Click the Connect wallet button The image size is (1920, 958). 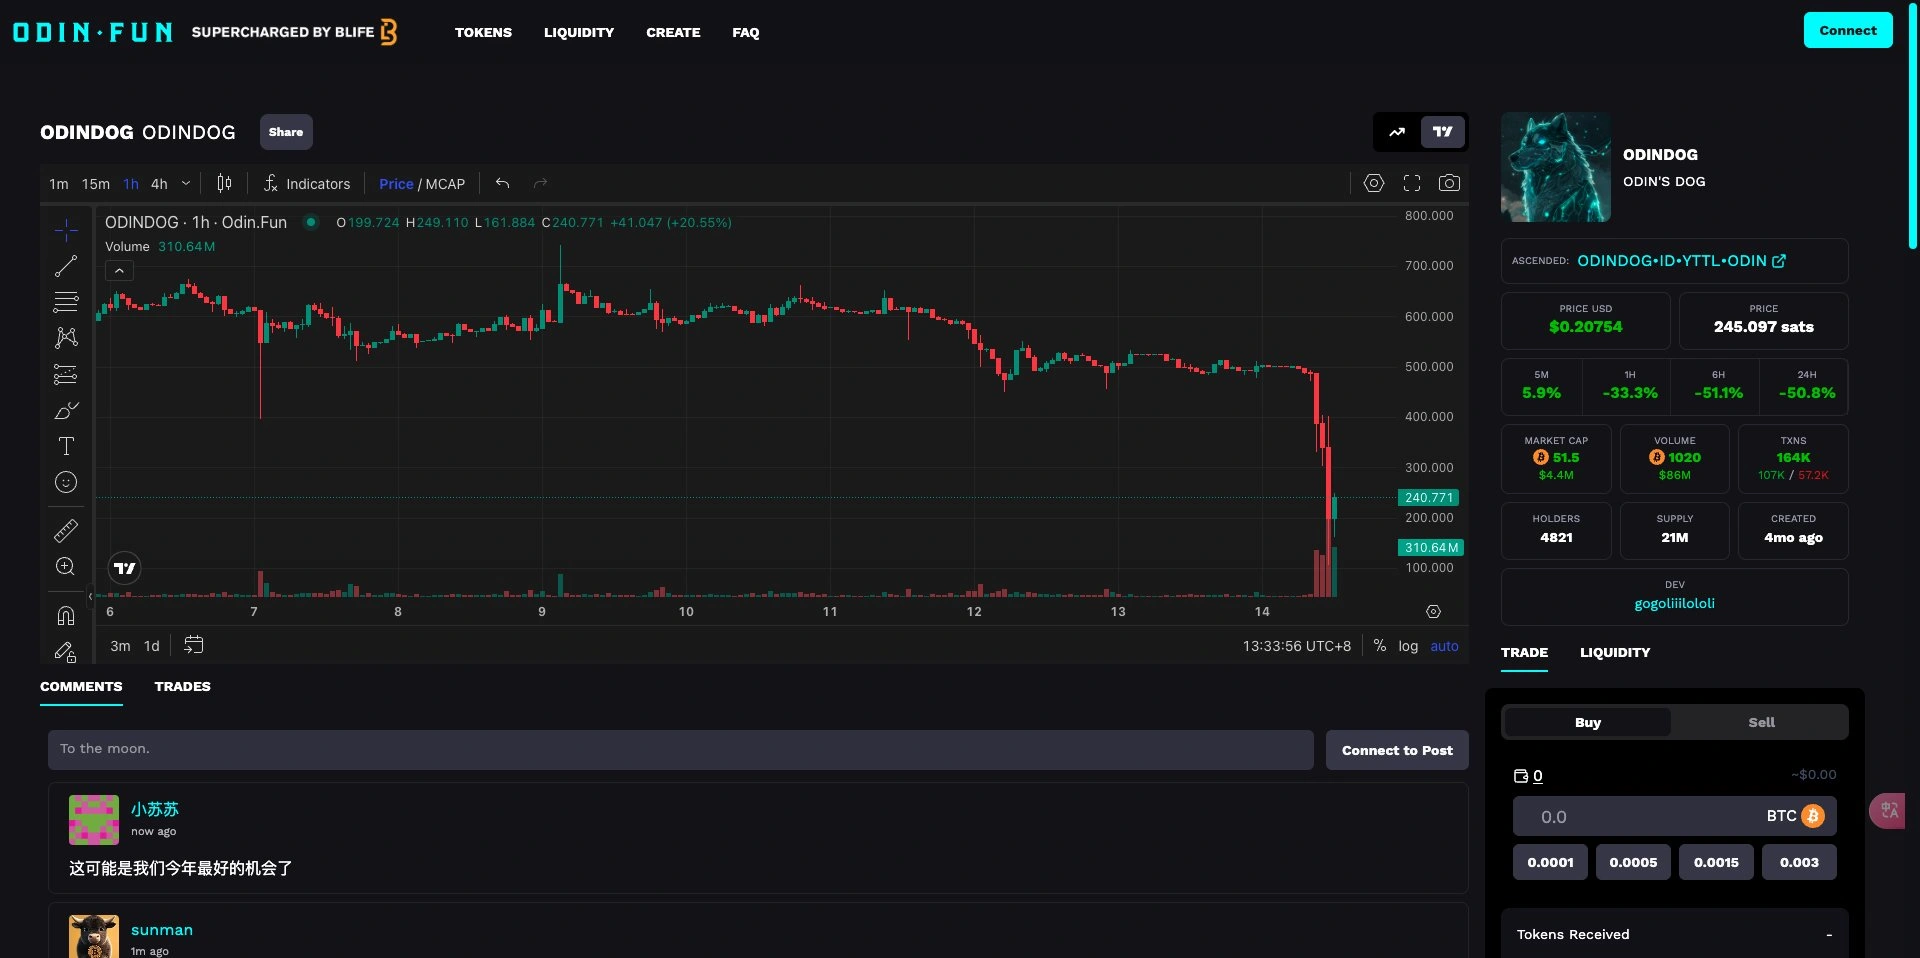click(1848, 30)
